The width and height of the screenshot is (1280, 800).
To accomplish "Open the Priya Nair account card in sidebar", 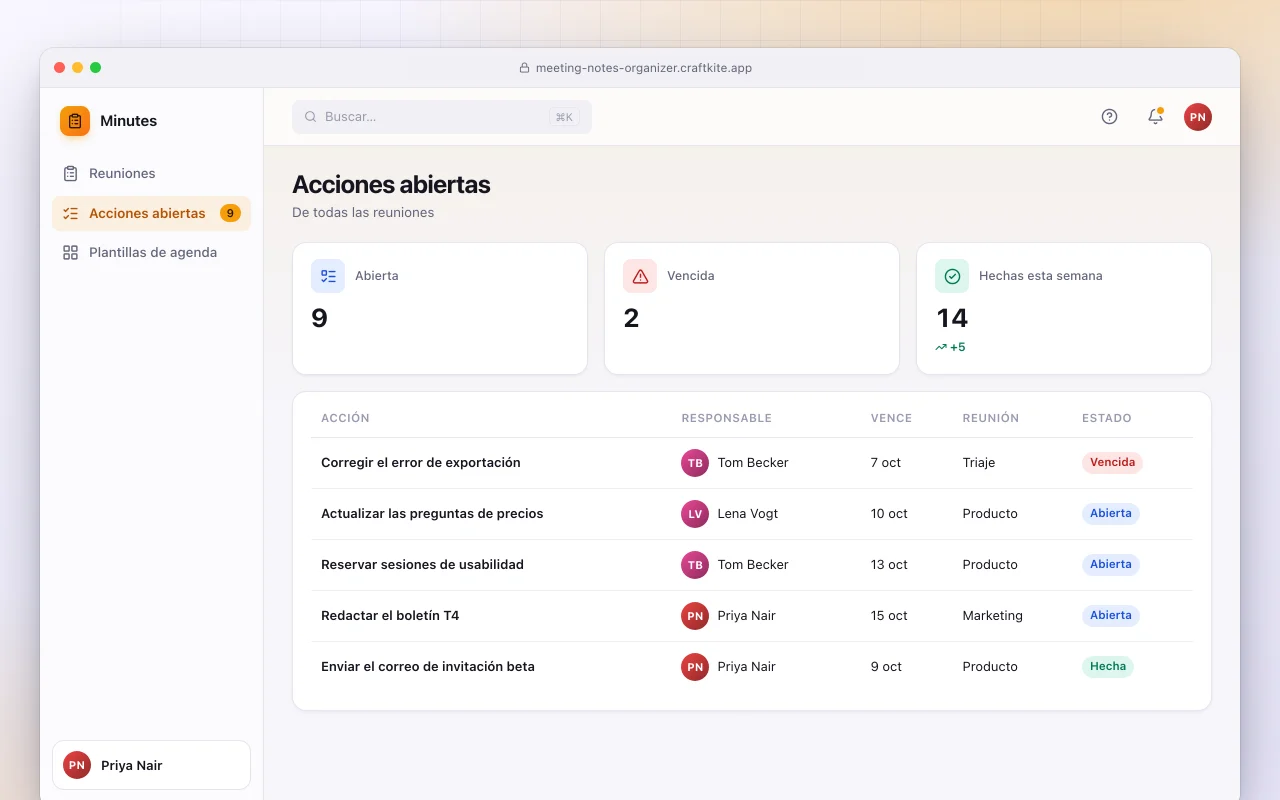I will [x=151, y=765].
